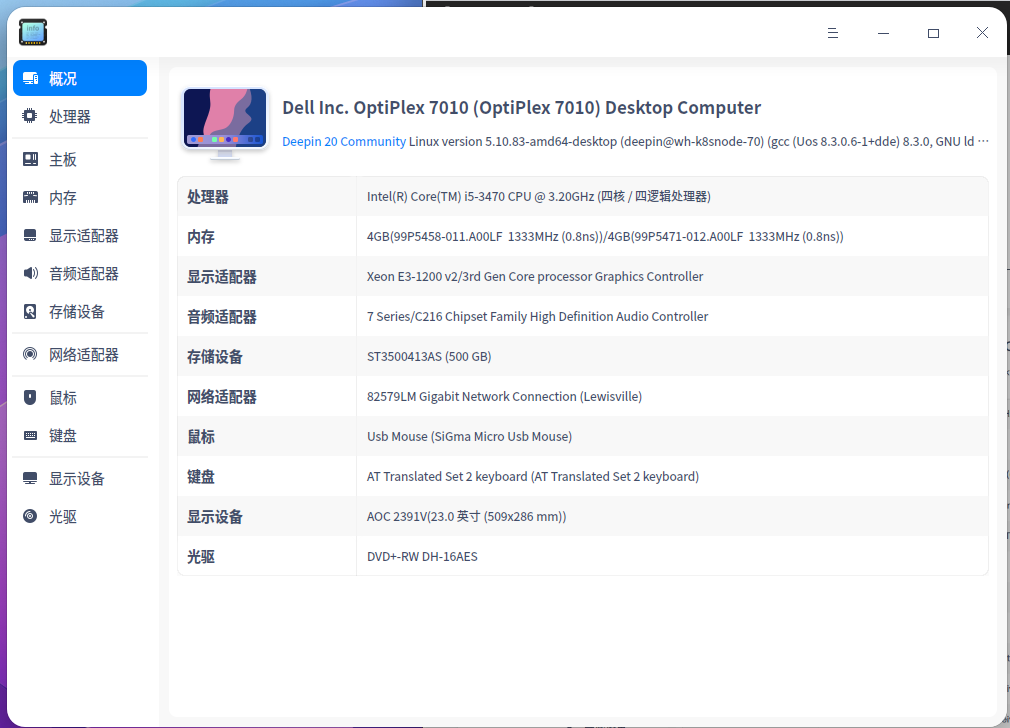Select the 鼠标 sidebar label
This screenshot has width=1010, height=728.
tap(63, 398)
